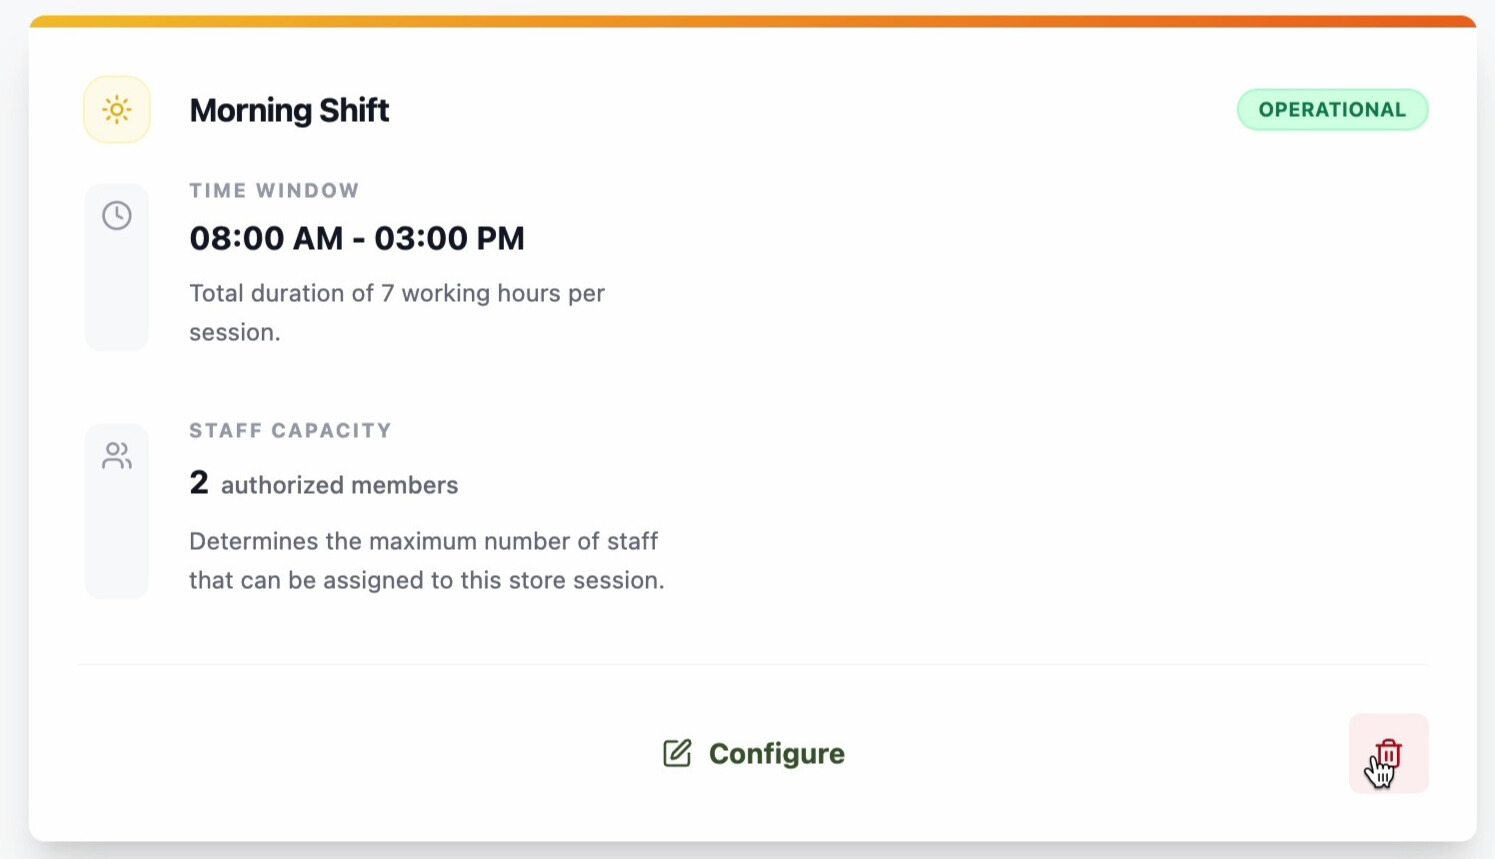1495x859 pixels.
Task: Click the people icon for Staff Capacity
Action: click(117, 456)
